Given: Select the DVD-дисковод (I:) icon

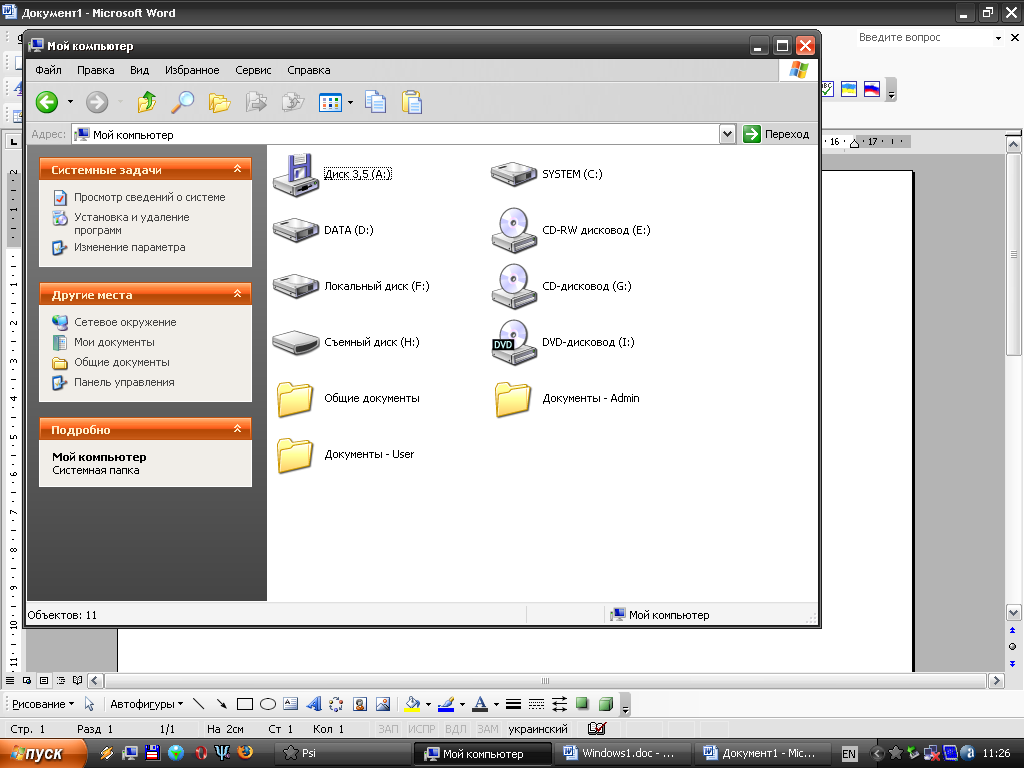Looking at the screenshot, I should [x=514, y=342].
